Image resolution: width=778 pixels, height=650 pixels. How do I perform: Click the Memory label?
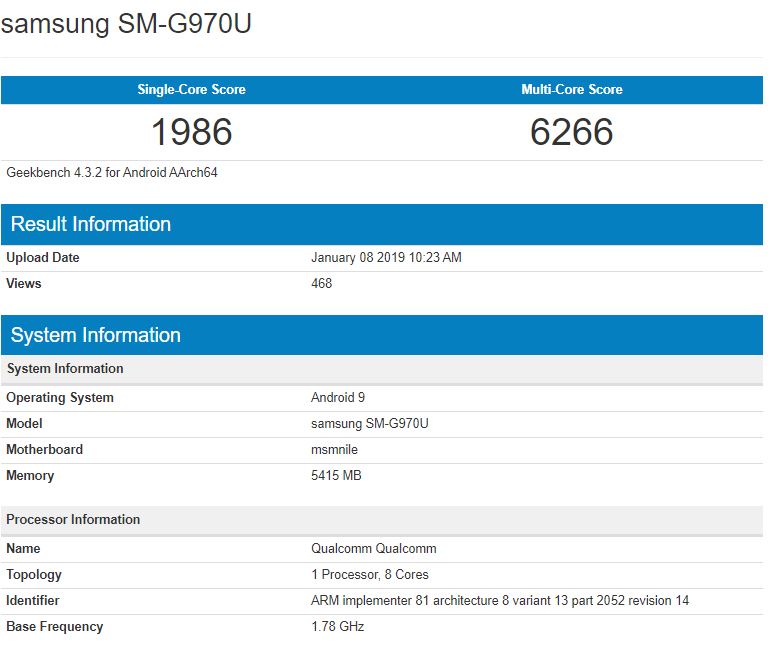tap(30, 475)
